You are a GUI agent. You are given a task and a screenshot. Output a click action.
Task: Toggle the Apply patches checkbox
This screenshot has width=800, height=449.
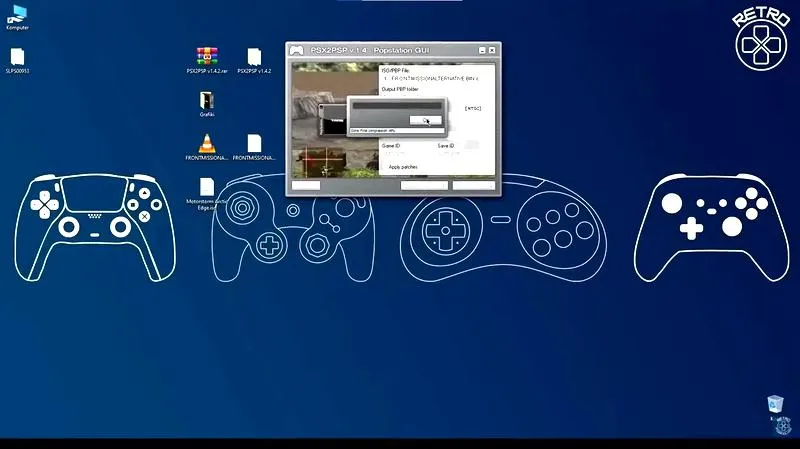point(385,167)
